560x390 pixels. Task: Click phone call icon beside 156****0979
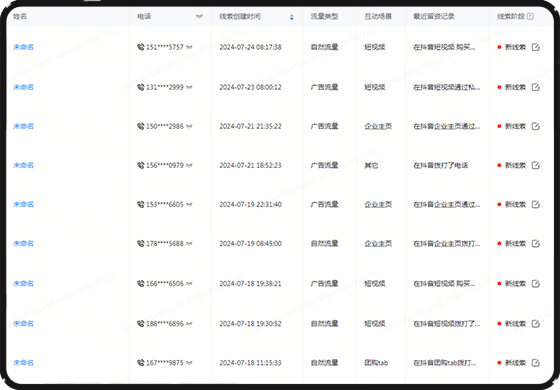click(141, 165)
